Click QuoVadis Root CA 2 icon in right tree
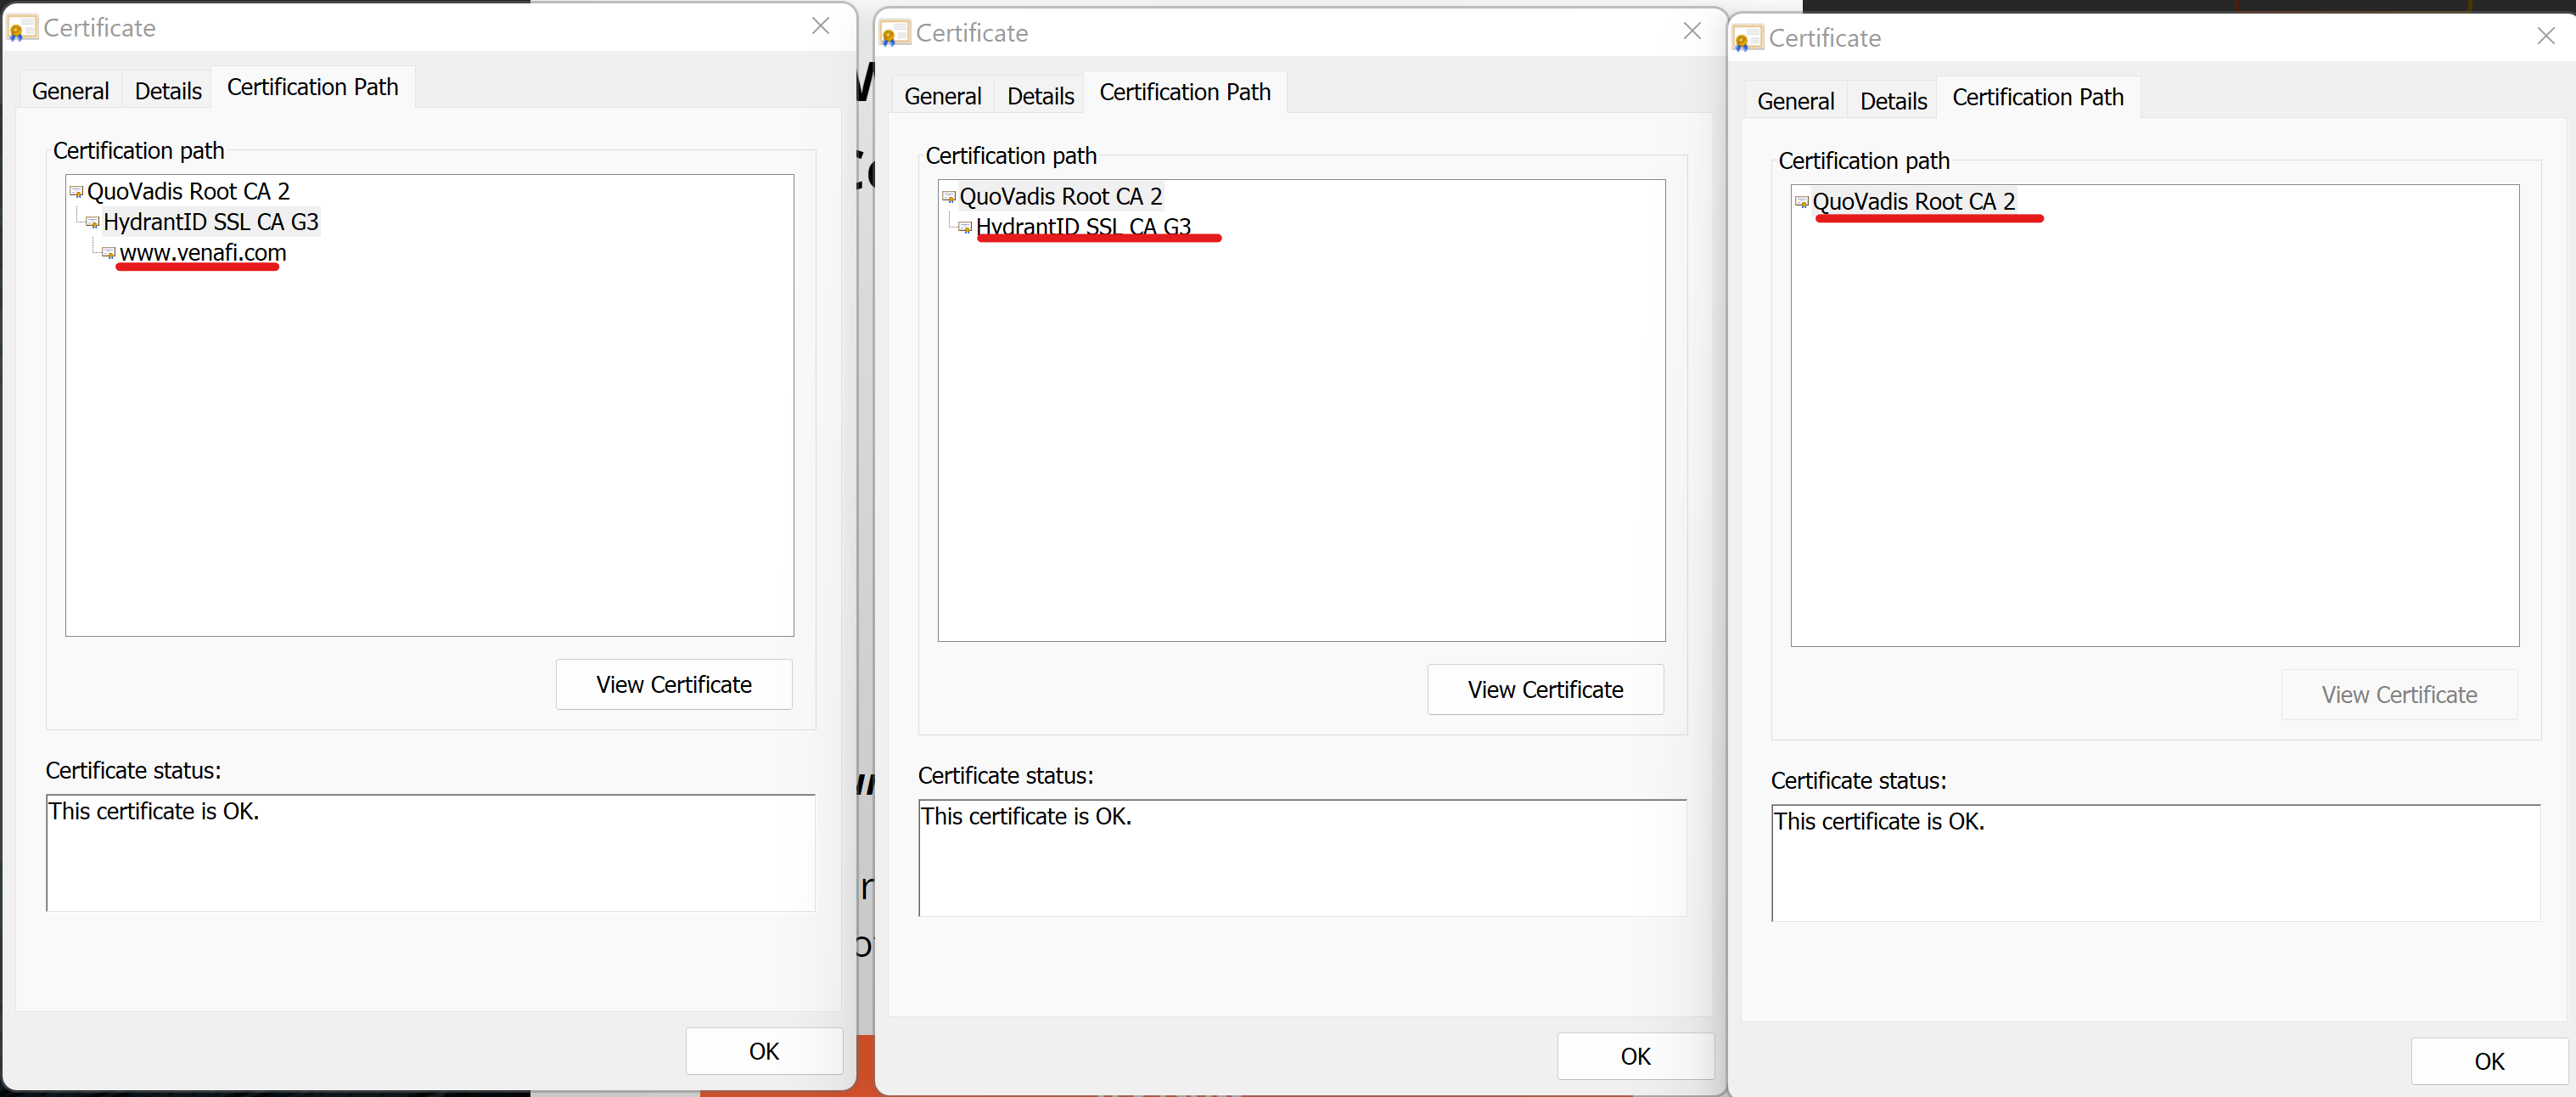The width and height of the screenshot is (2576, 1097). click(x=1801, y=202)
